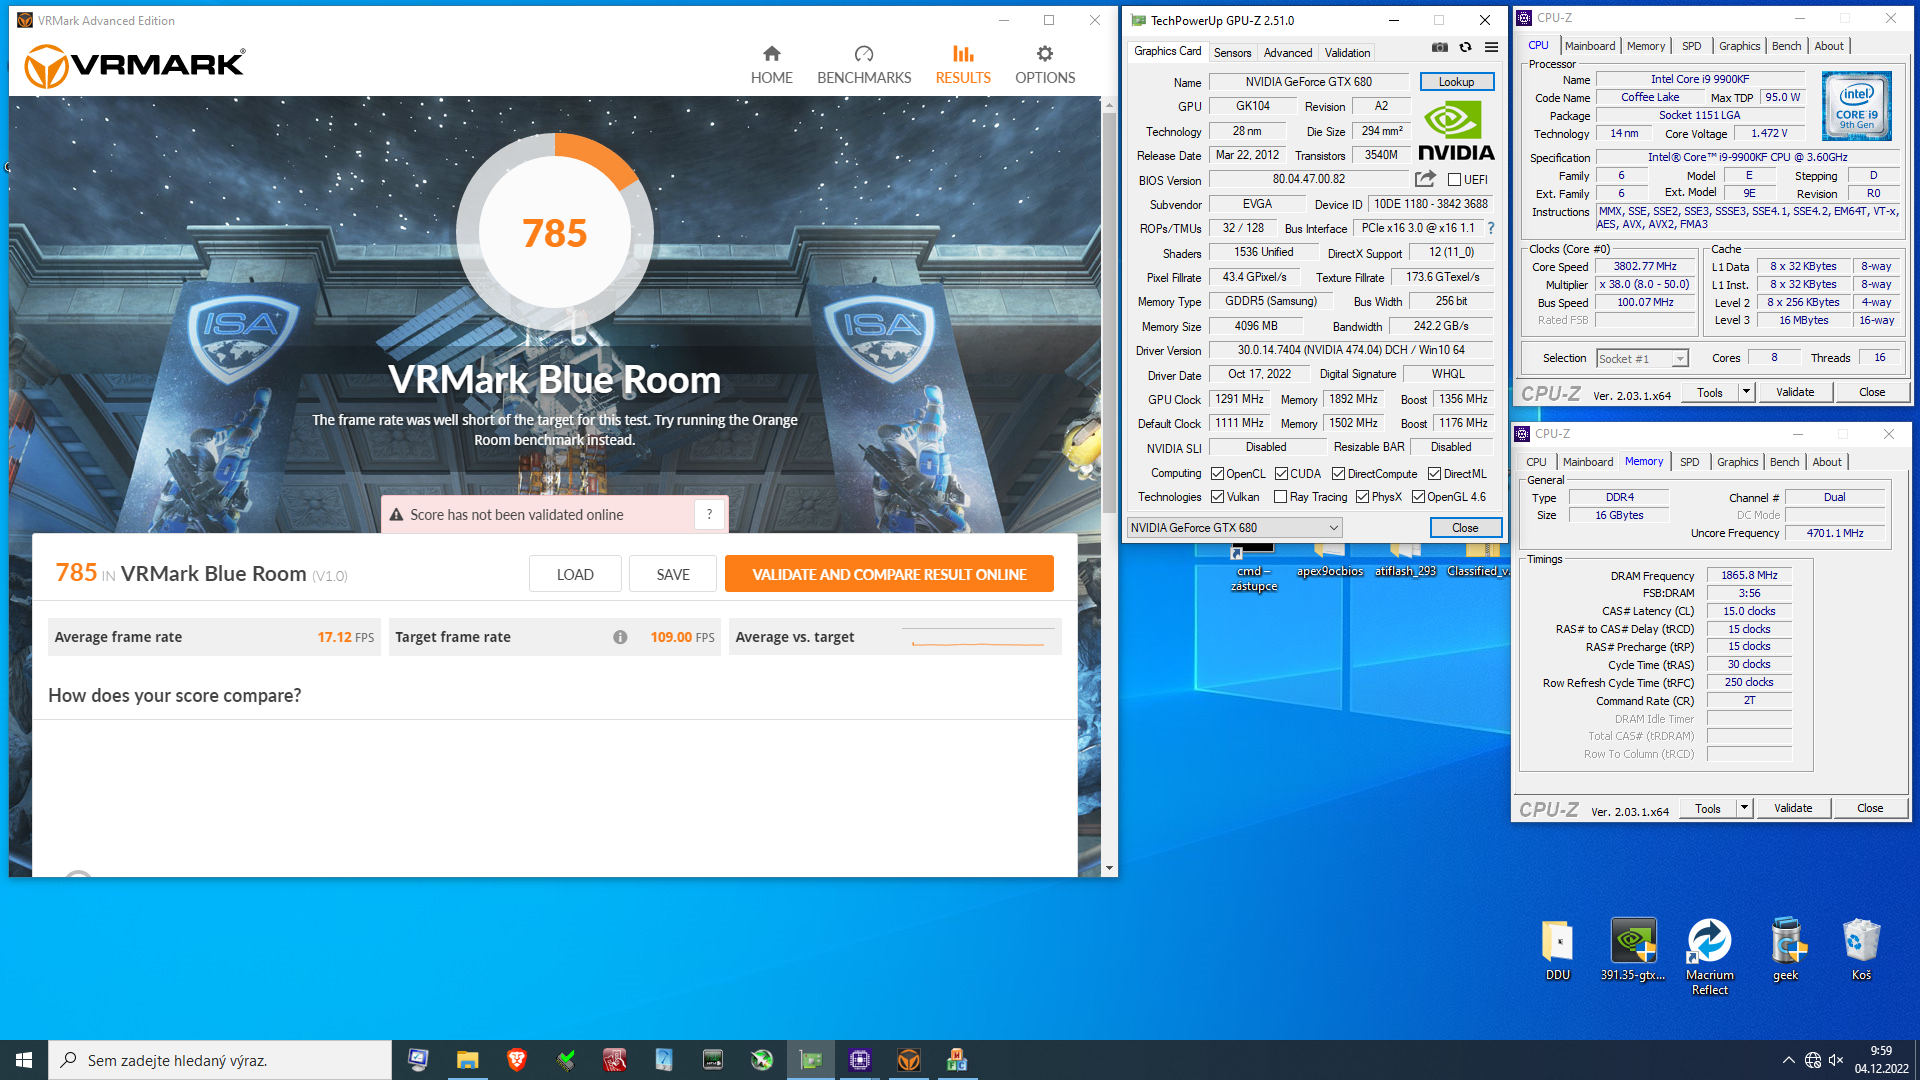Click the Intel Core i9 badge in CPU-Z
This screenshot has width=1920, height=1080.
point(1856,105)
